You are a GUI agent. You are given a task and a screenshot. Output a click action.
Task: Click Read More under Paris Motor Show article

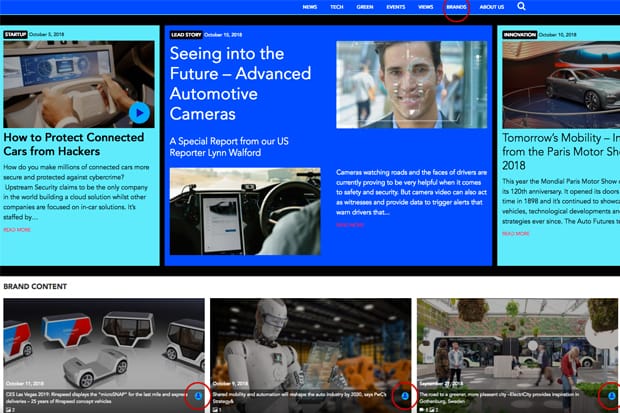[x=514, y=232]
